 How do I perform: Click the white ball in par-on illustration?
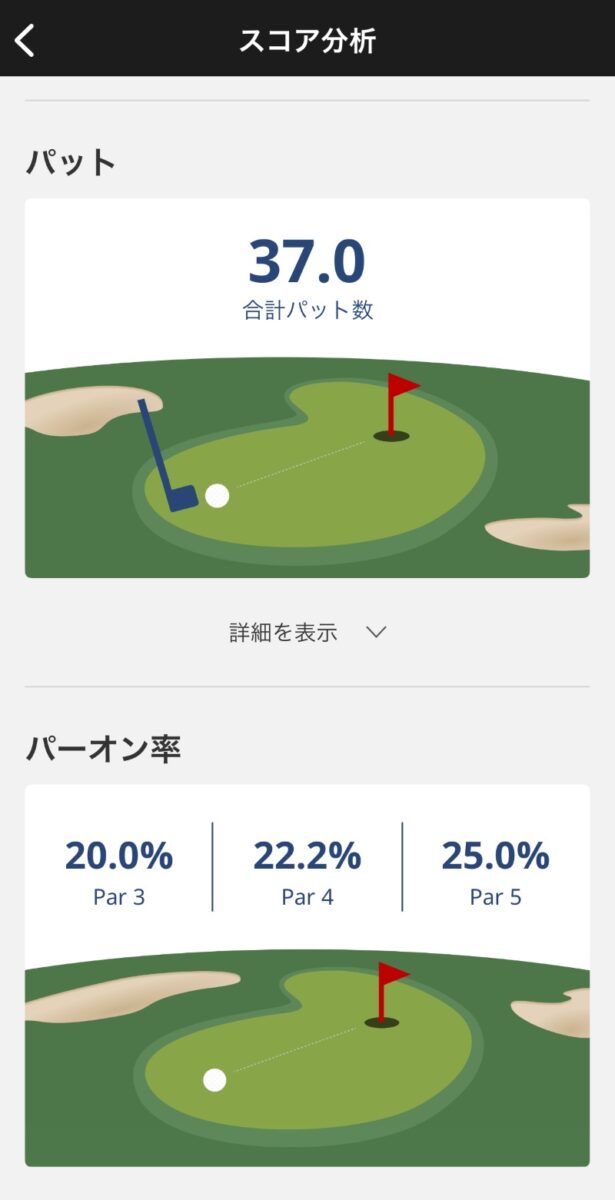[x=214, y=1080]
